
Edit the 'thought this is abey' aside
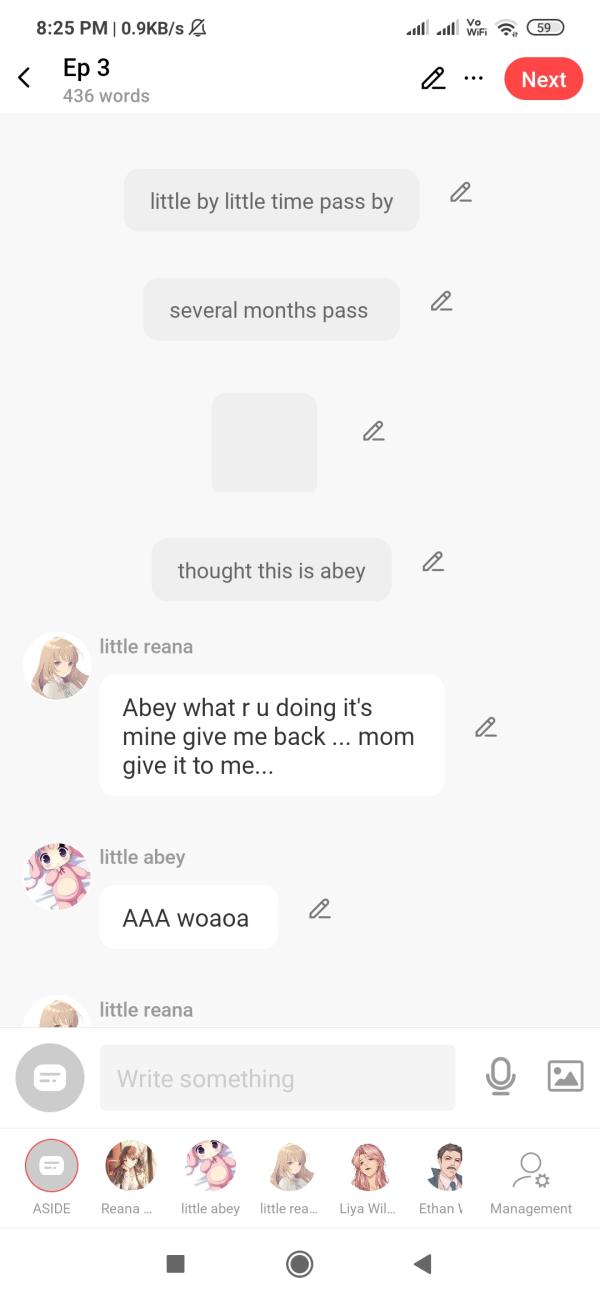(x=433, y=562)
